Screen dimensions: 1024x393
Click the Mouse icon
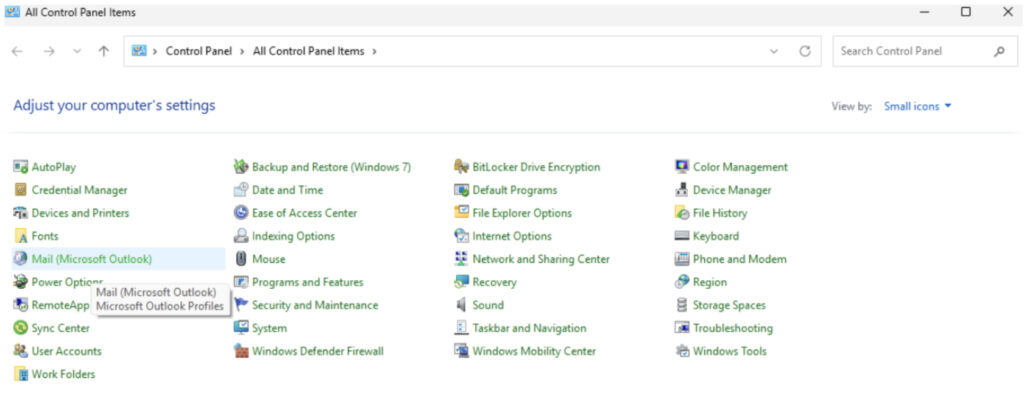pos(242,259)
